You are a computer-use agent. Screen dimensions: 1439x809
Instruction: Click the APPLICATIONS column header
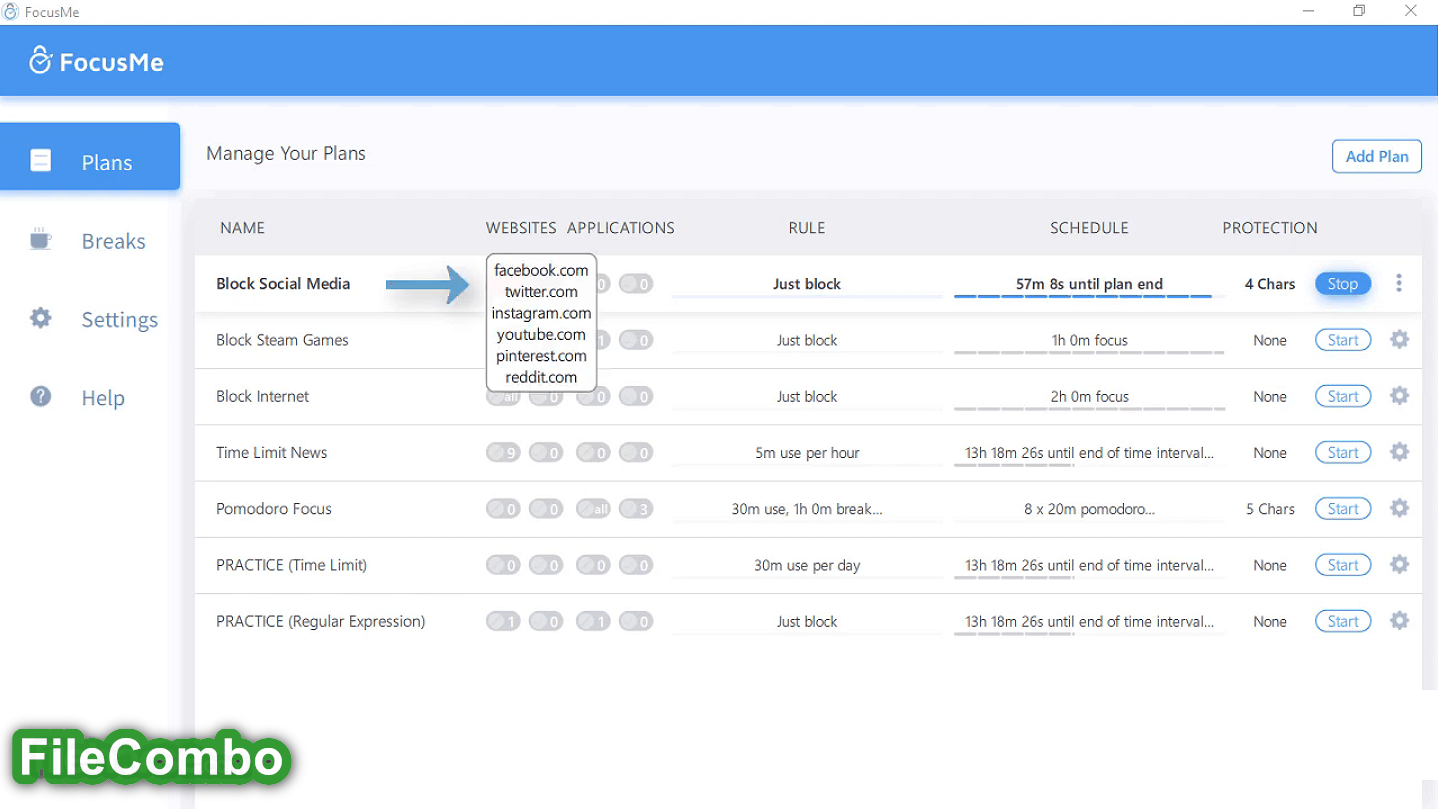(x=620, y=228)
